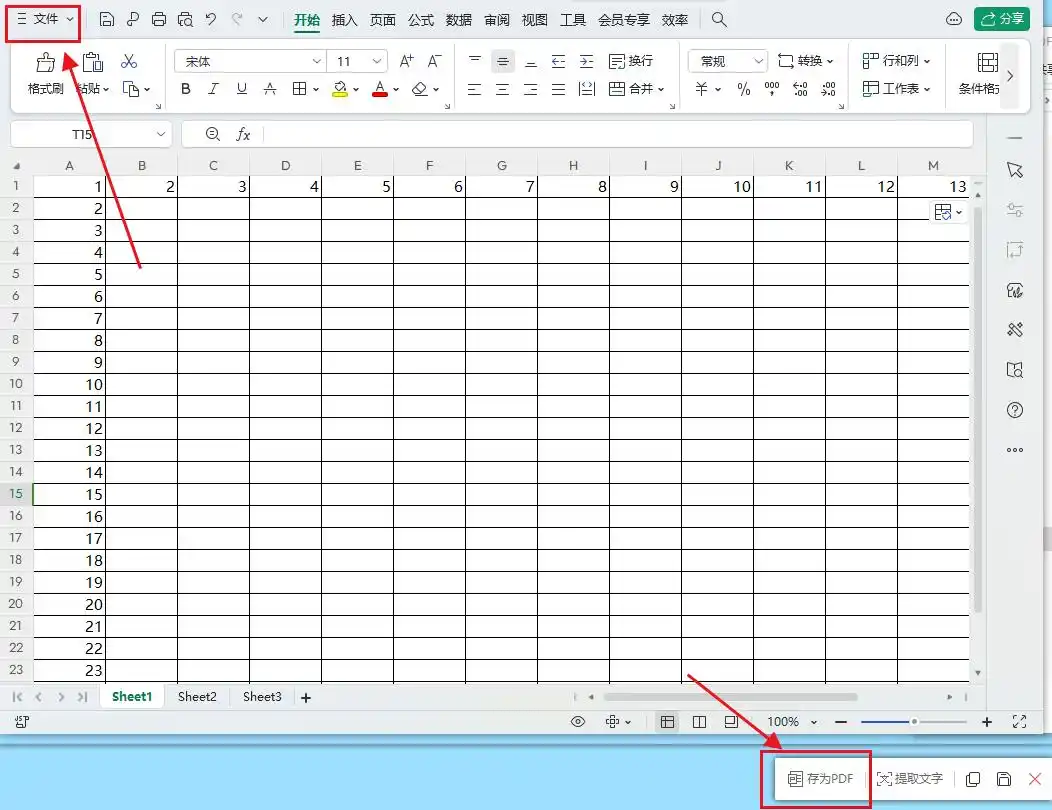The height and width of the screenshot is (810, 1052).
Task: Click the Convert (转换) button
Action: (x=805, y=61)
